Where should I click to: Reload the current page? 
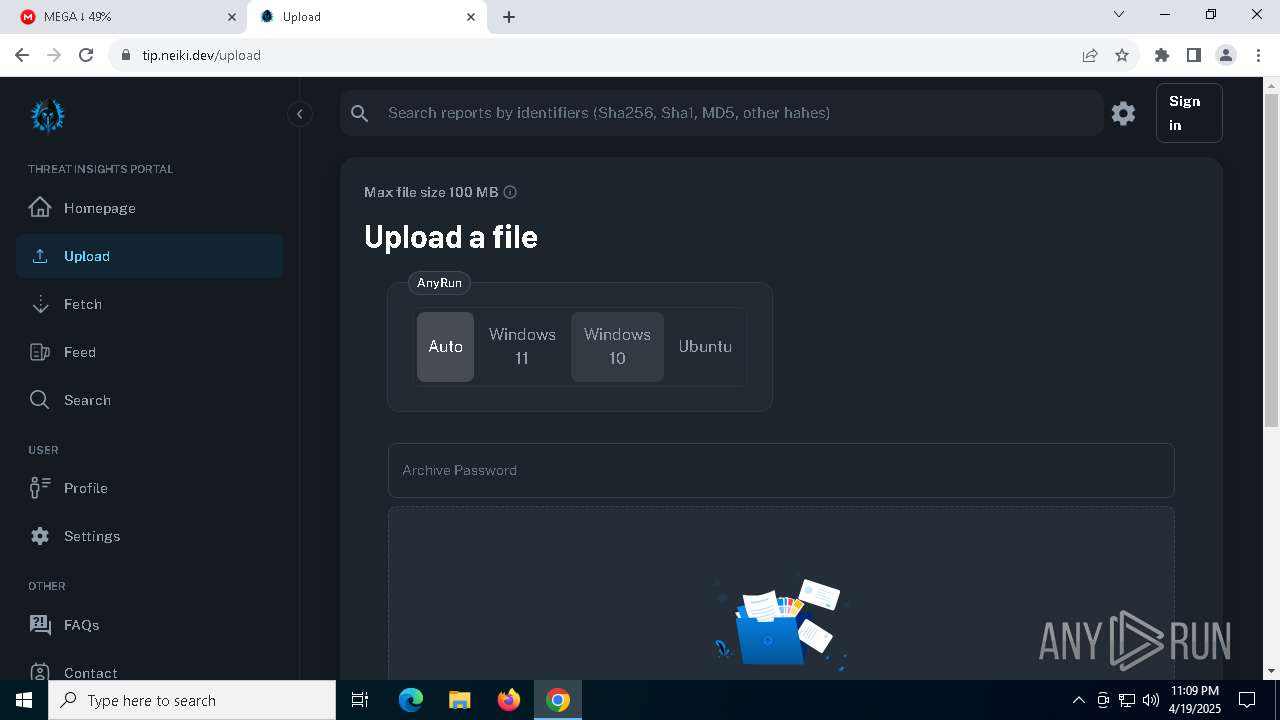pyautogui.click(x=86, y=55)
